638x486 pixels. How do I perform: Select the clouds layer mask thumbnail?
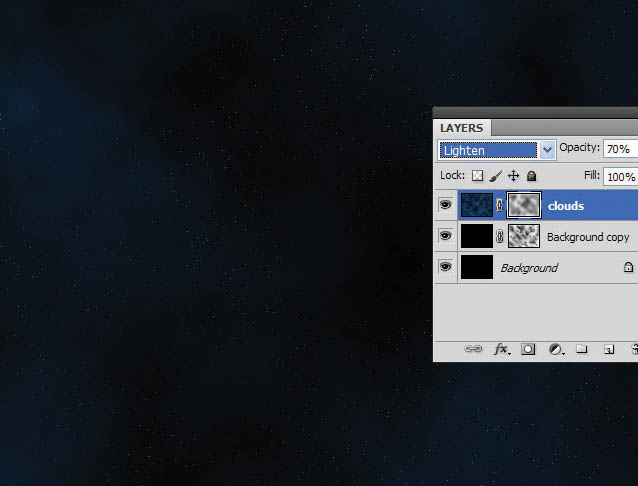pyautogui.click(x=524, y=206)
